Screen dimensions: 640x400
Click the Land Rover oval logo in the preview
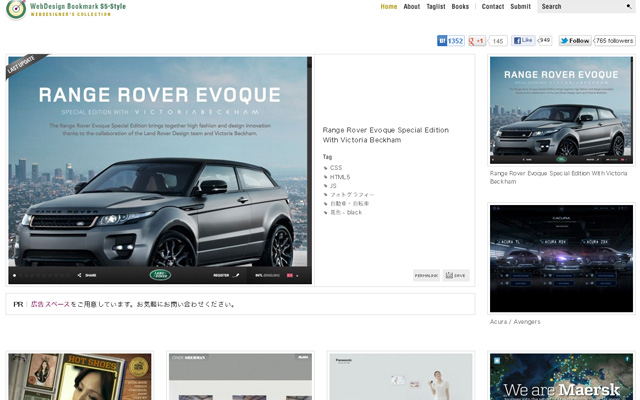click(160, 275)
